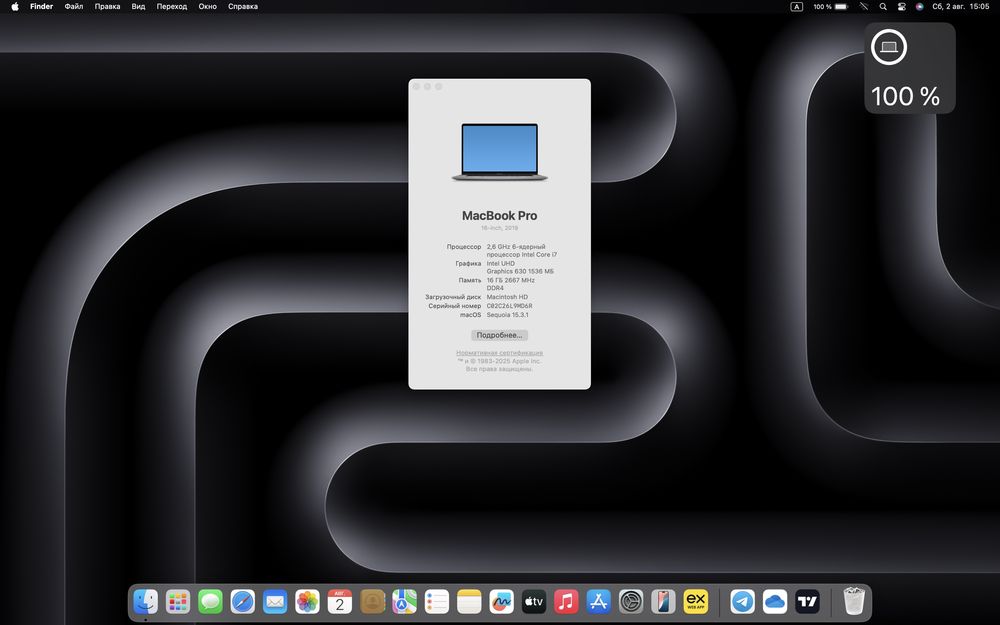
Task: Launch Music app from the Dock
Action: pos(566,601)
